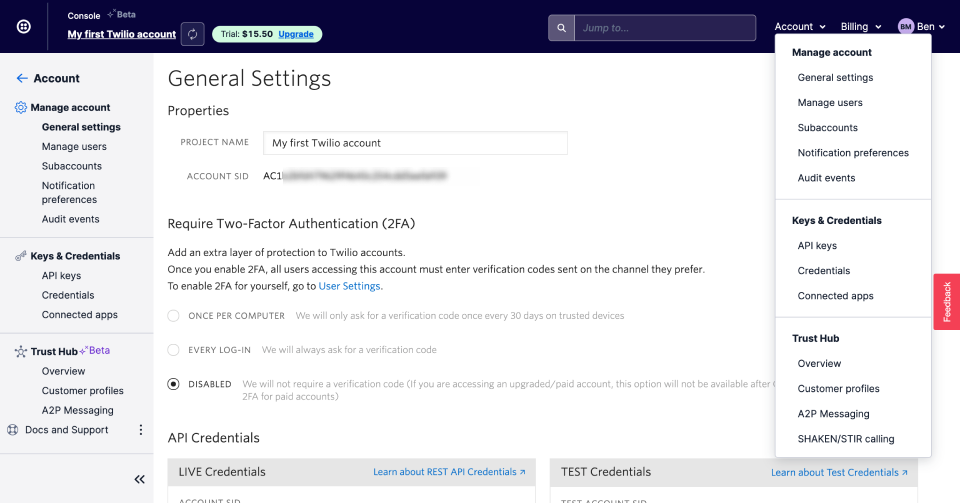Click the Keys & Credentials key icon
Viewport: 960px width, 504px height.
pyautogui.click(x=21, y=256)
